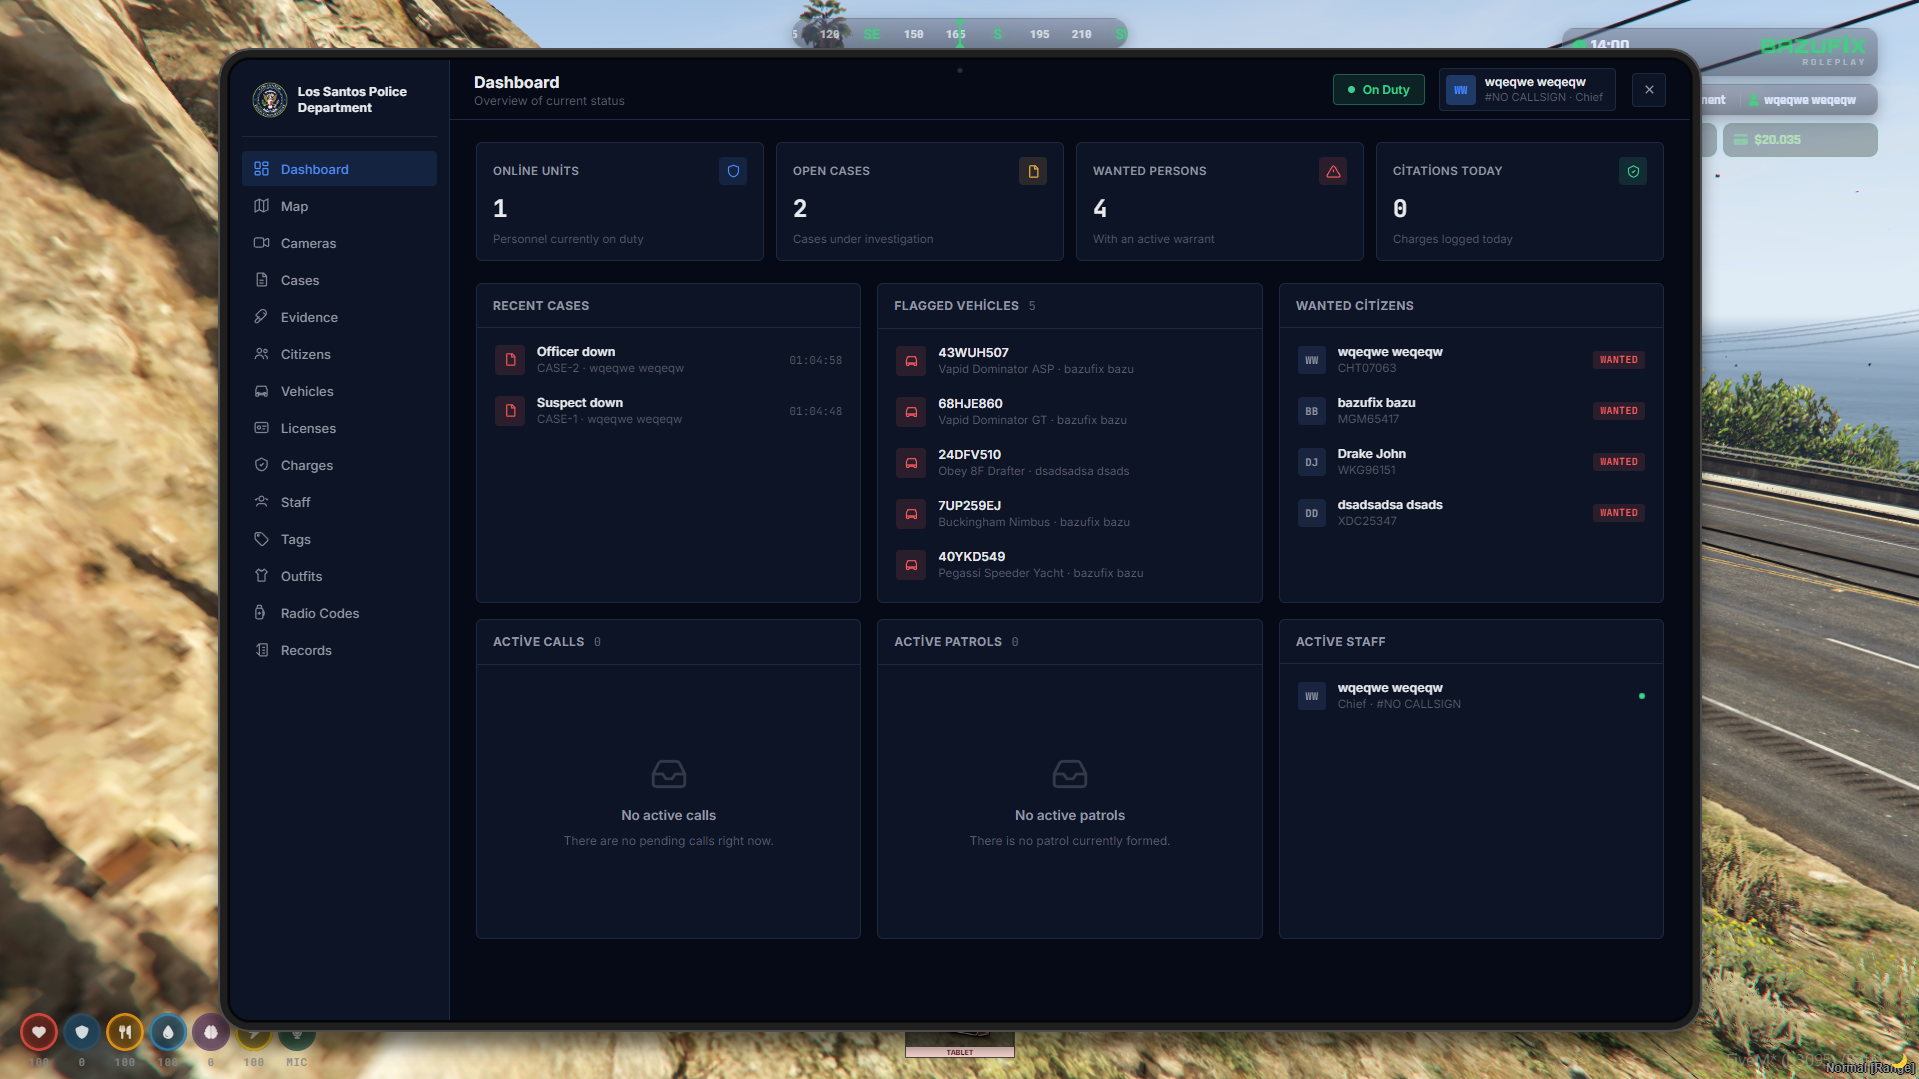Click the Charges shield icon in sidebar

[261, 465]
